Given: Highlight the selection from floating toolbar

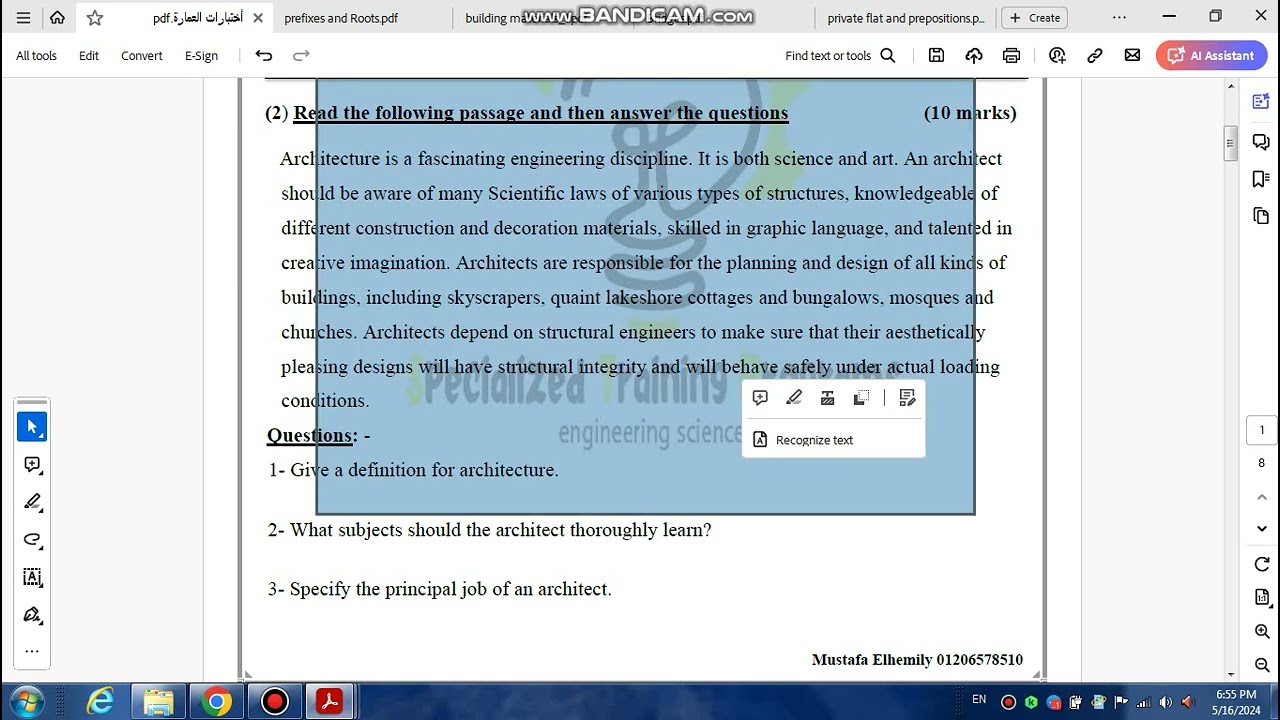Looking at the screenshot, I should click(x=794, y=398).
